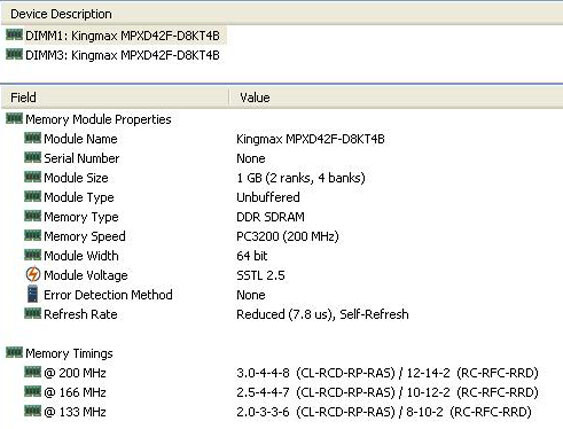Click the SSTL 2.5 value
This screenshot has width=563, height=429.
point(260,275)
